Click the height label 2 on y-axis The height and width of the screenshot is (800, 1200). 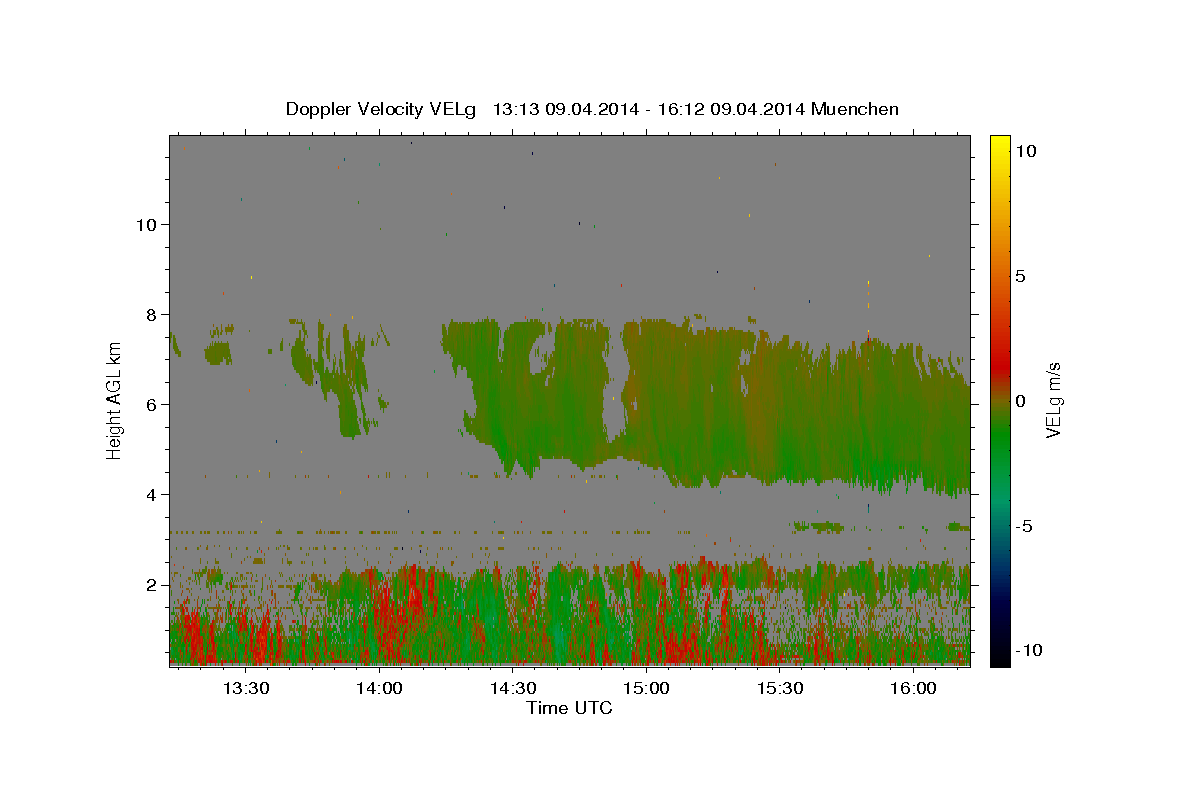click(152, 585)
